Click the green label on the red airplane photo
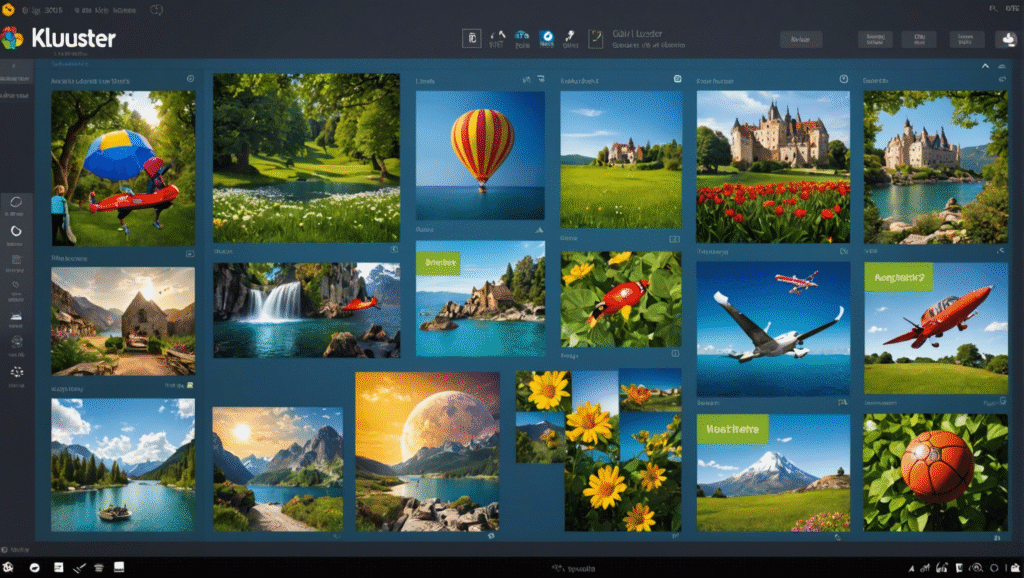Screen dimensions: 1024x578 (897, 275)
